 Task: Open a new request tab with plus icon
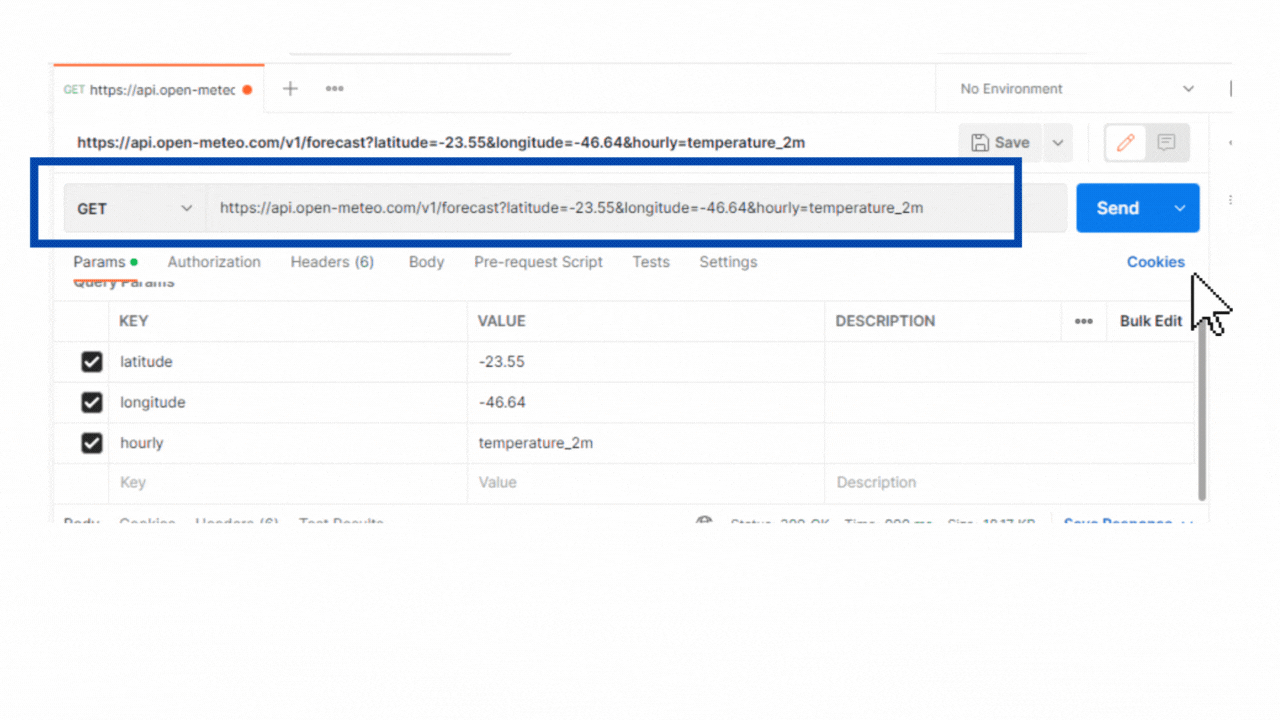click(290, 89)
